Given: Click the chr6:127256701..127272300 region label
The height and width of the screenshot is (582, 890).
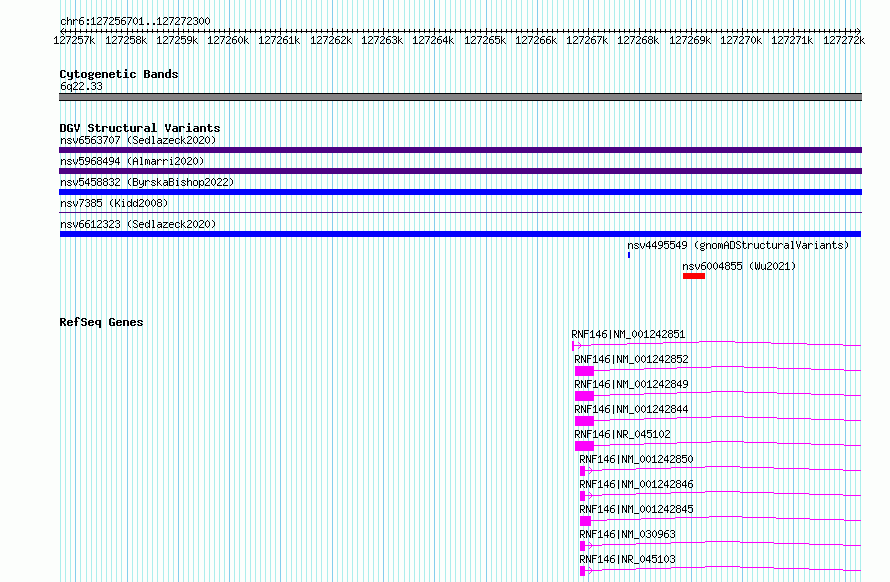Looking at the screenshot, I should pyautogui.click(x=135, y=21).
